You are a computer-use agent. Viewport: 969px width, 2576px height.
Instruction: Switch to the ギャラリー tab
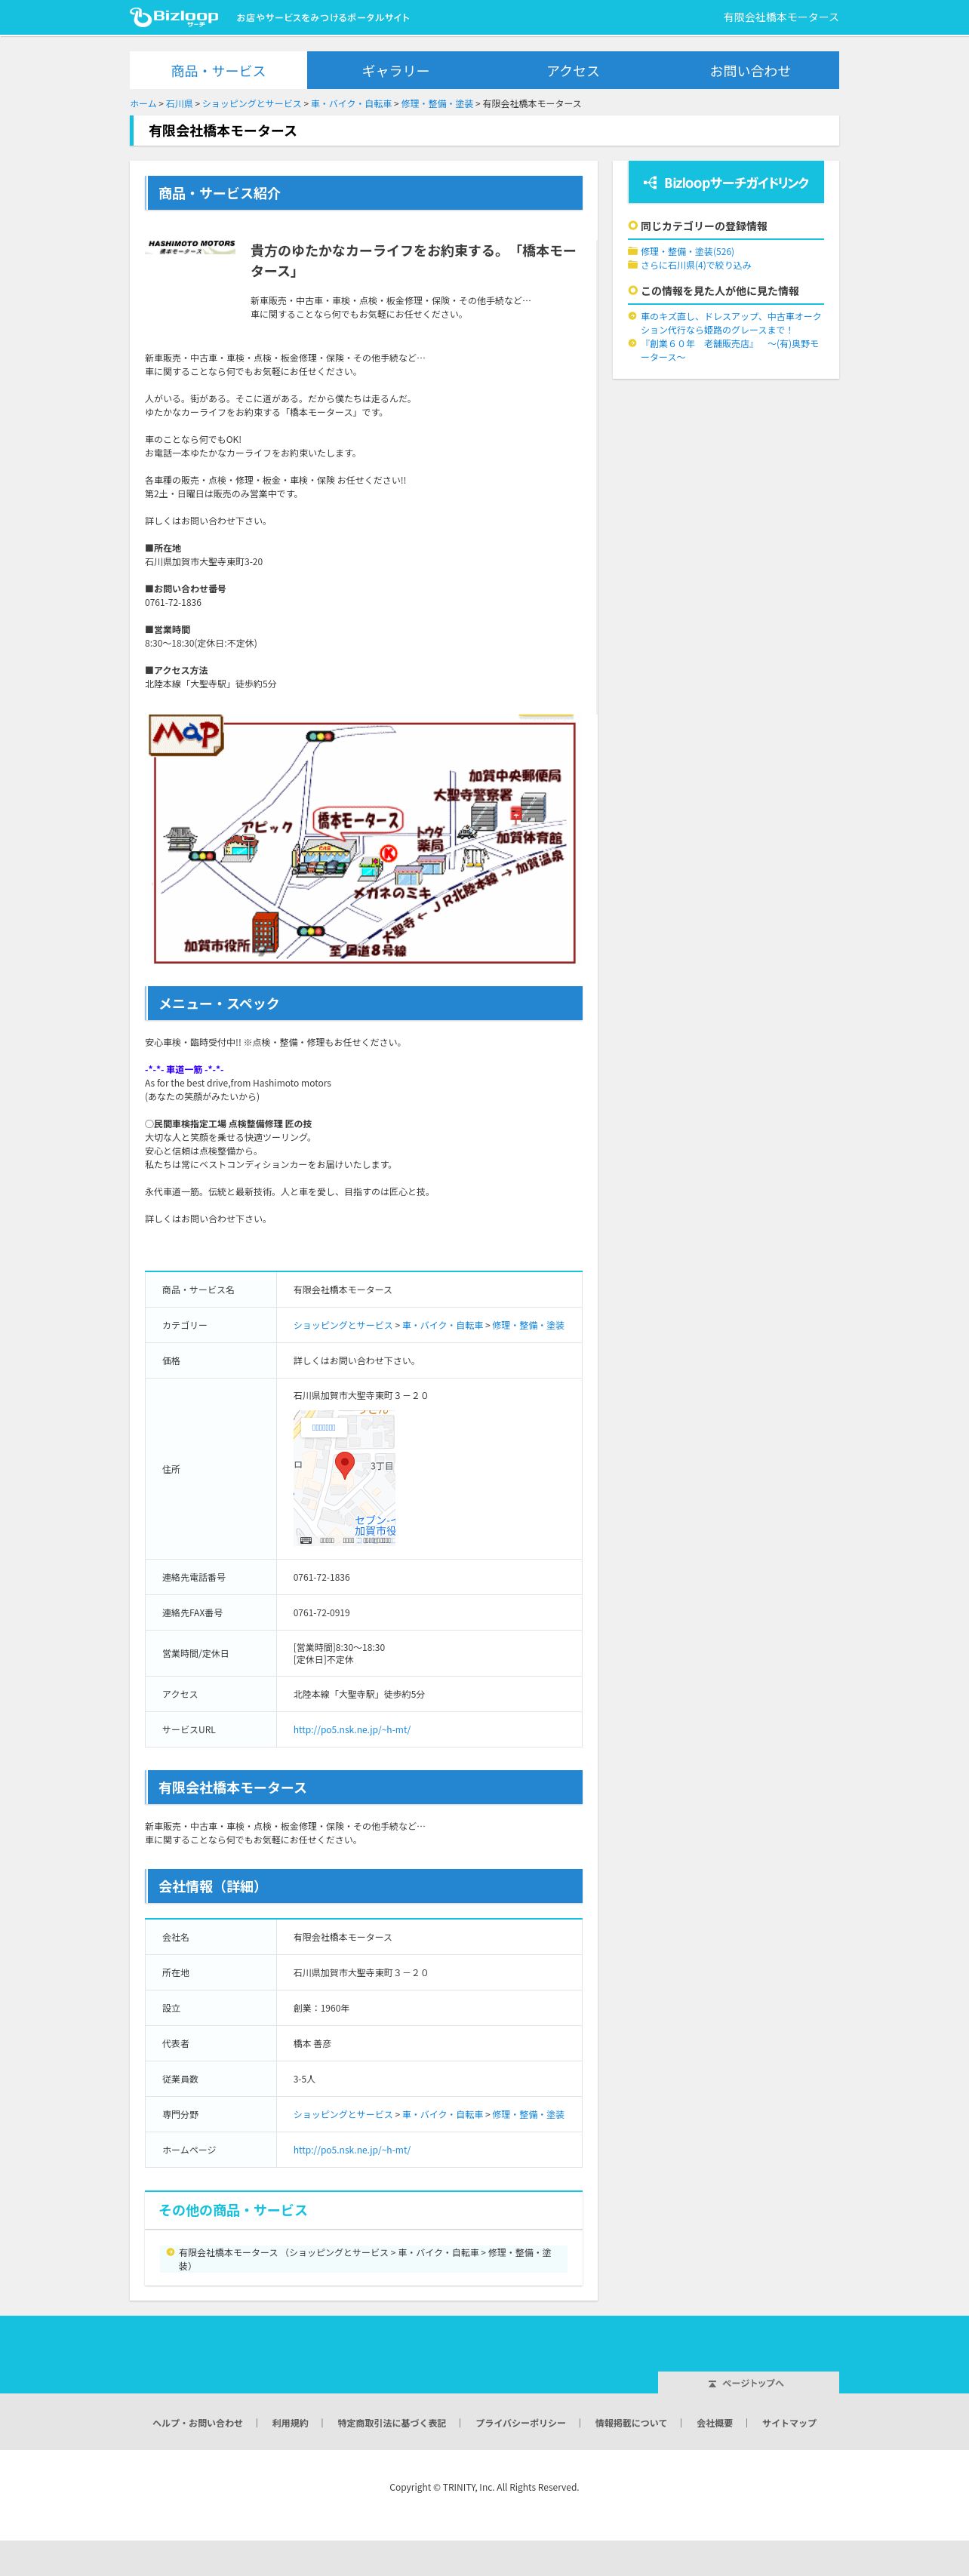click(x=395, y=71)
